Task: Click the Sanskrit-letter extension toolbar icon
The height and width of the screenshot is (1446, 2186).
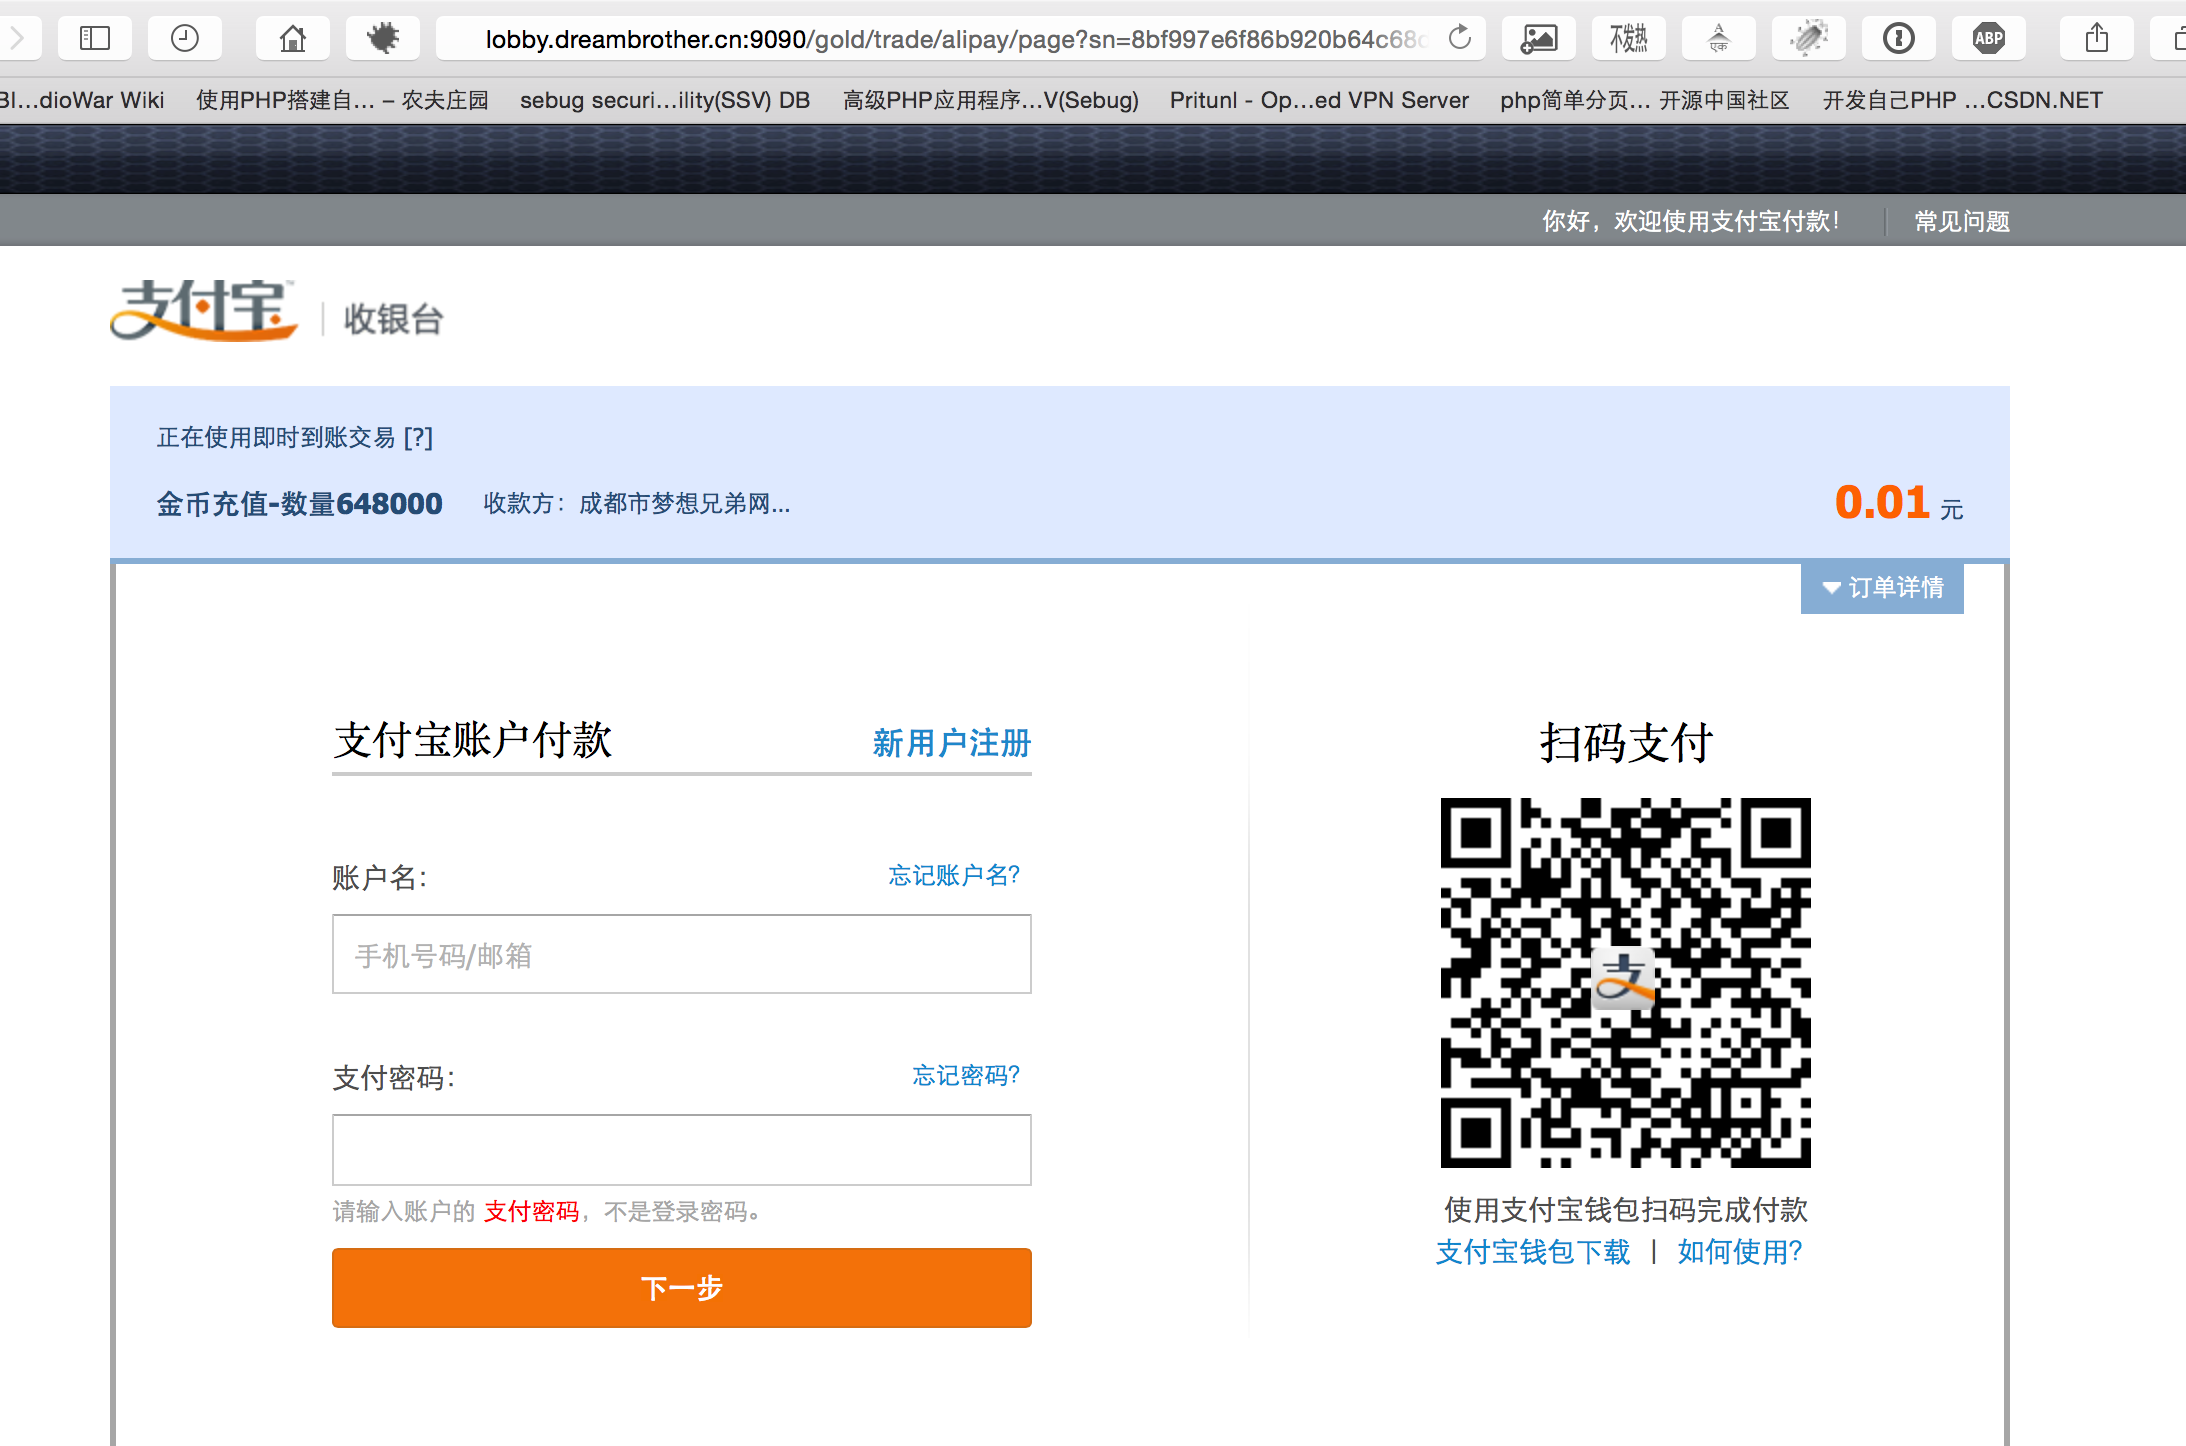Action: click(x=1719, y=39)
